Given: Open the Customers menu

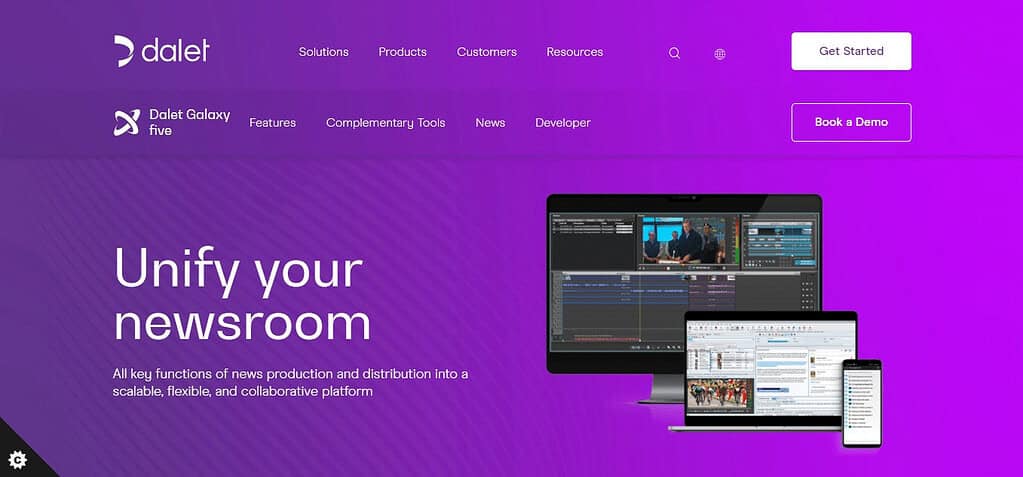Looking at the screenshot, I should click(487, 52).
